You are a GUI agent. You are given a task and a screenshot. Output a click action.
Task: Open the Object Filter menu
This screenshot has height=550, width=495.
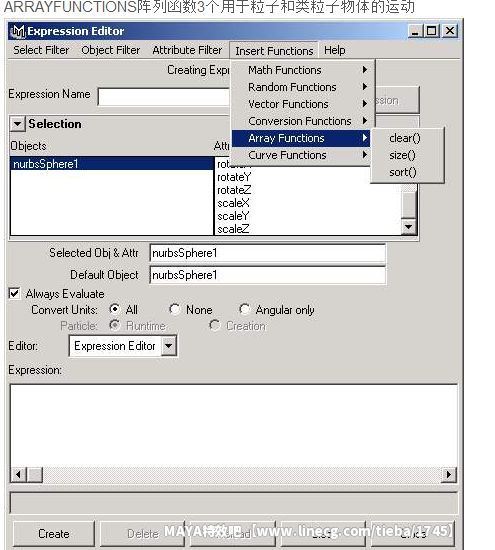coord(111,50)
